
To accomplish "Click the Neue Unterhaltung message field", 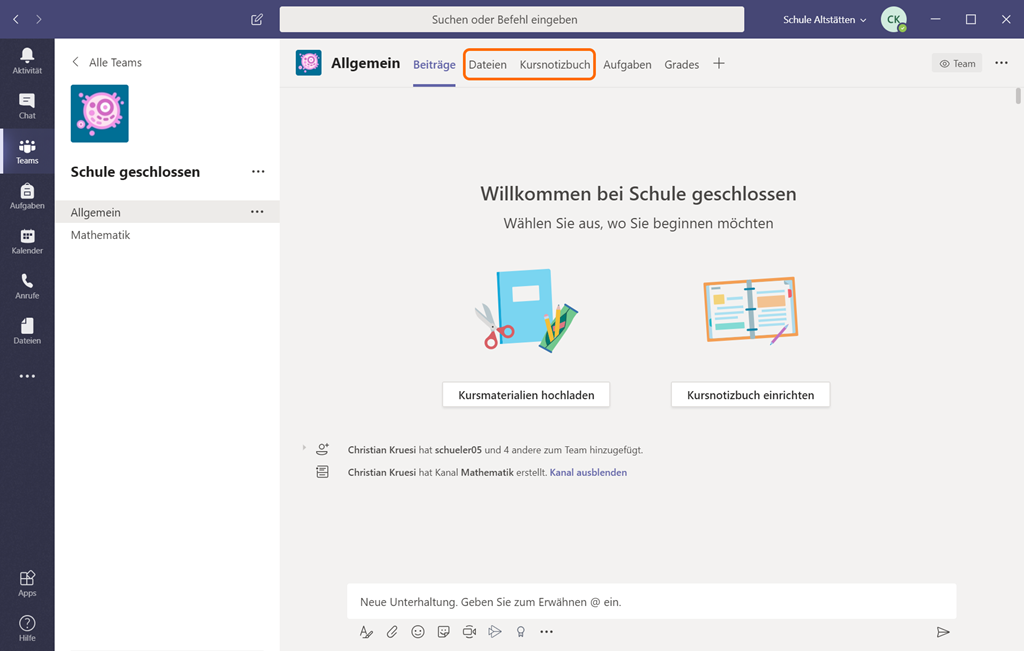I will coord(650,602).
